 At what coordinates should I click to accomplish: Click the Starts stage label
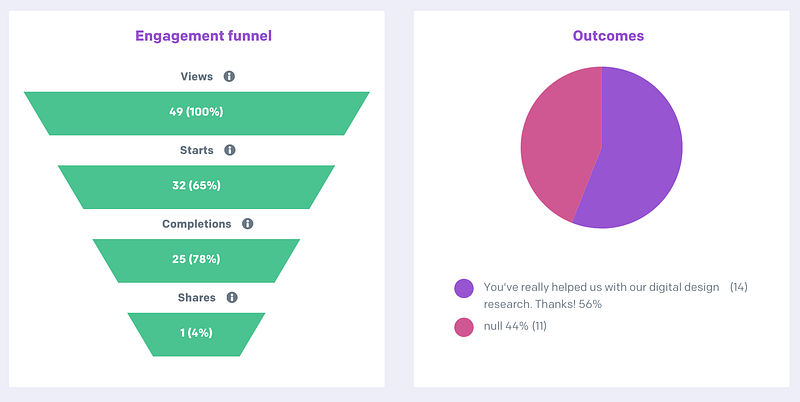tap(196, 150)
